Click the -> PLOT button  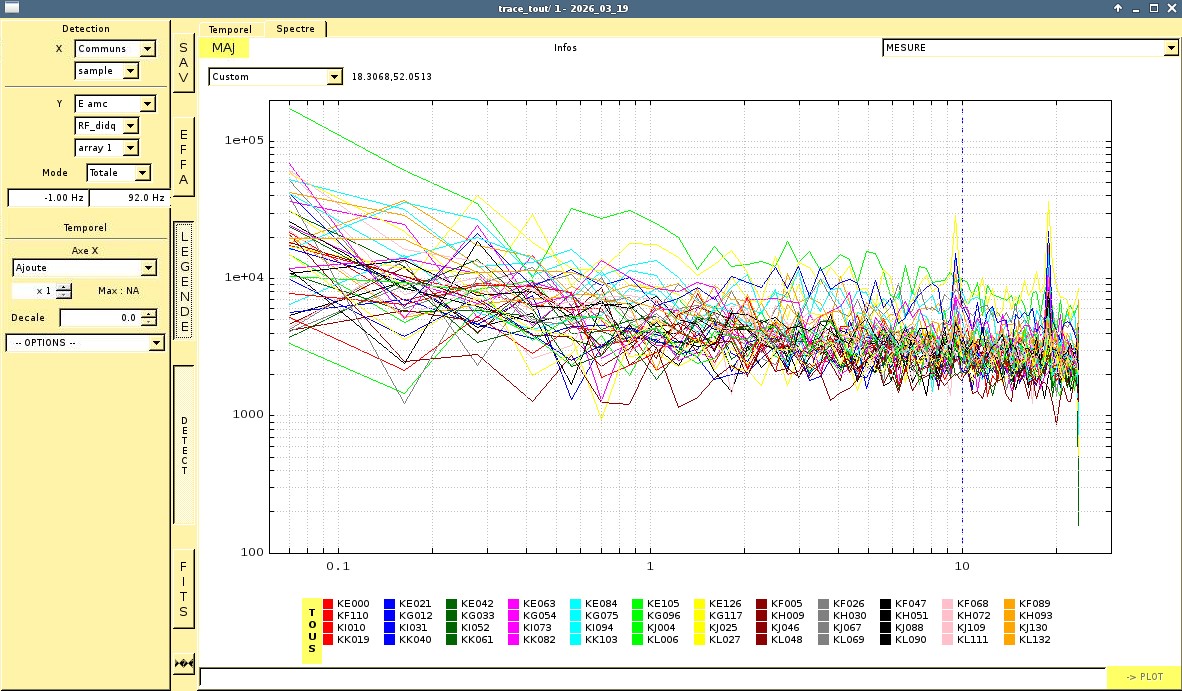1144,677
